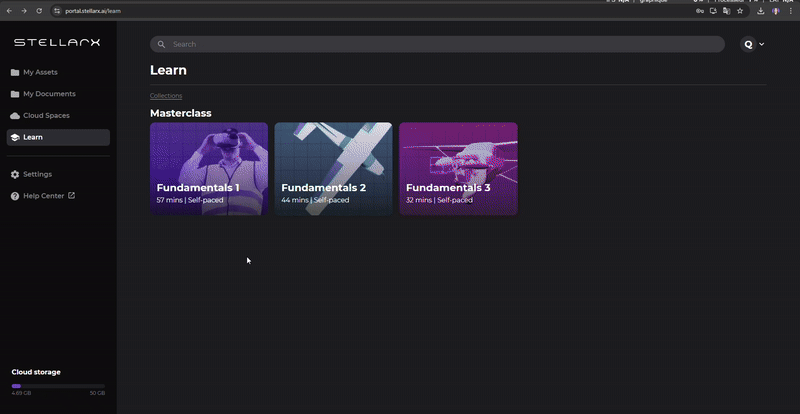
Task: Click the Settings gear icon
Action: click(15, 174)
